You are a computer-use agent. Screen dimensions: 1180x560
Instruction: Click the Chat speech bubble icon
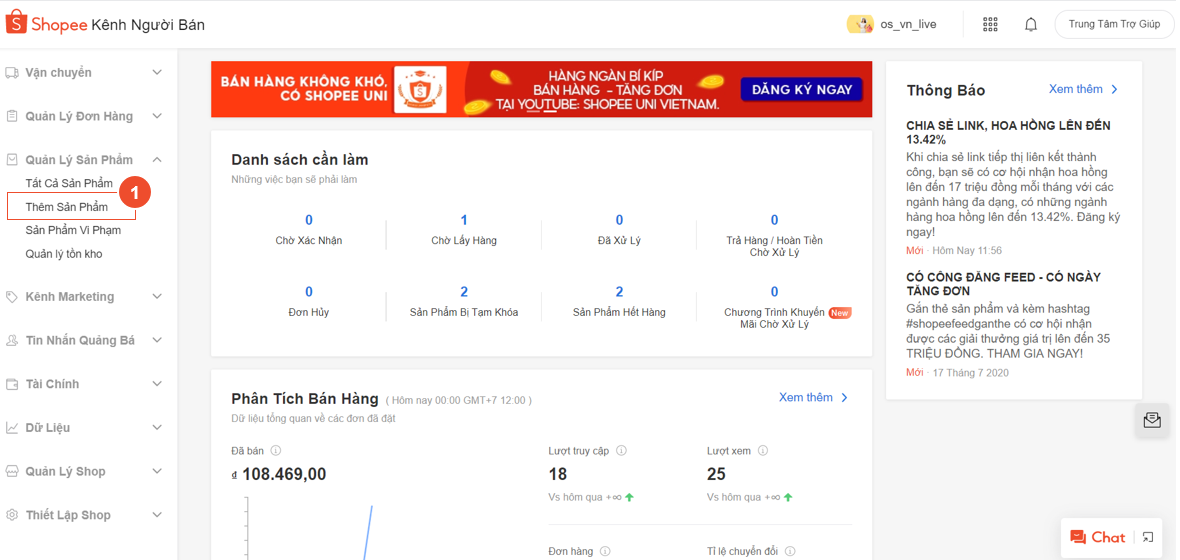1078,537
